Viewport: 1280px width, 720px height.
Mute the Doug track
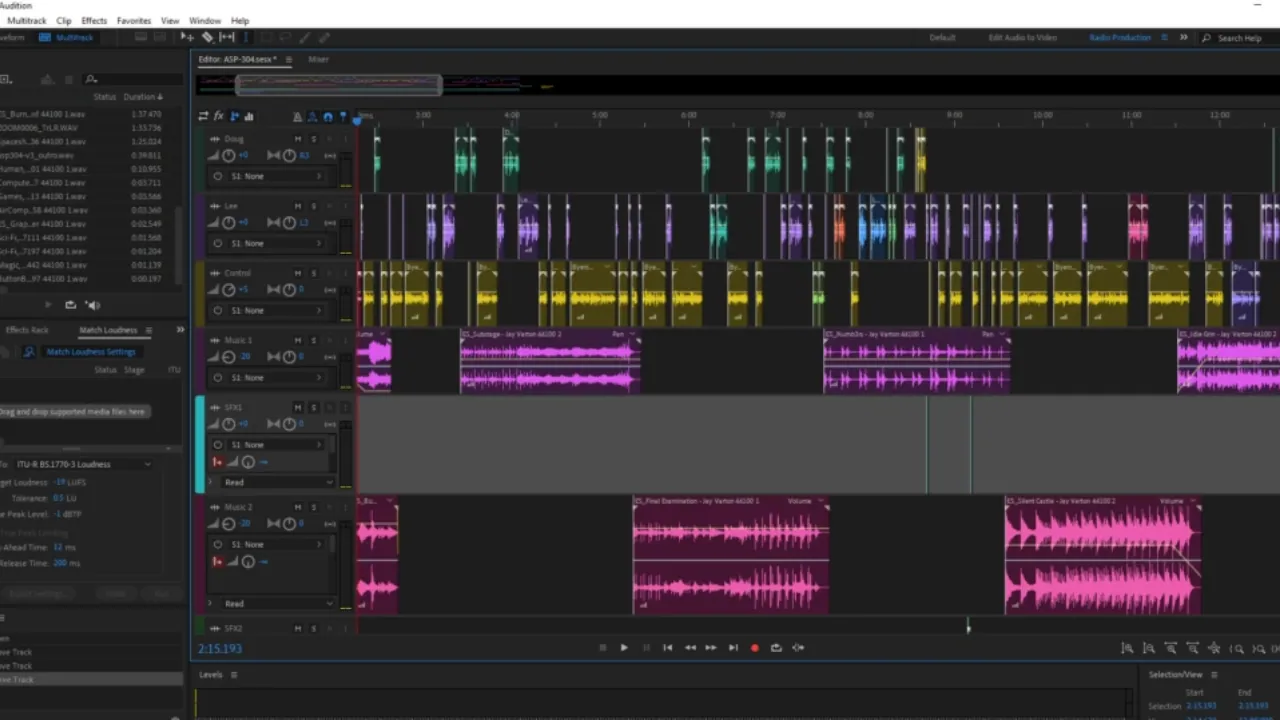pyautogui.click(x=297, y=139)
